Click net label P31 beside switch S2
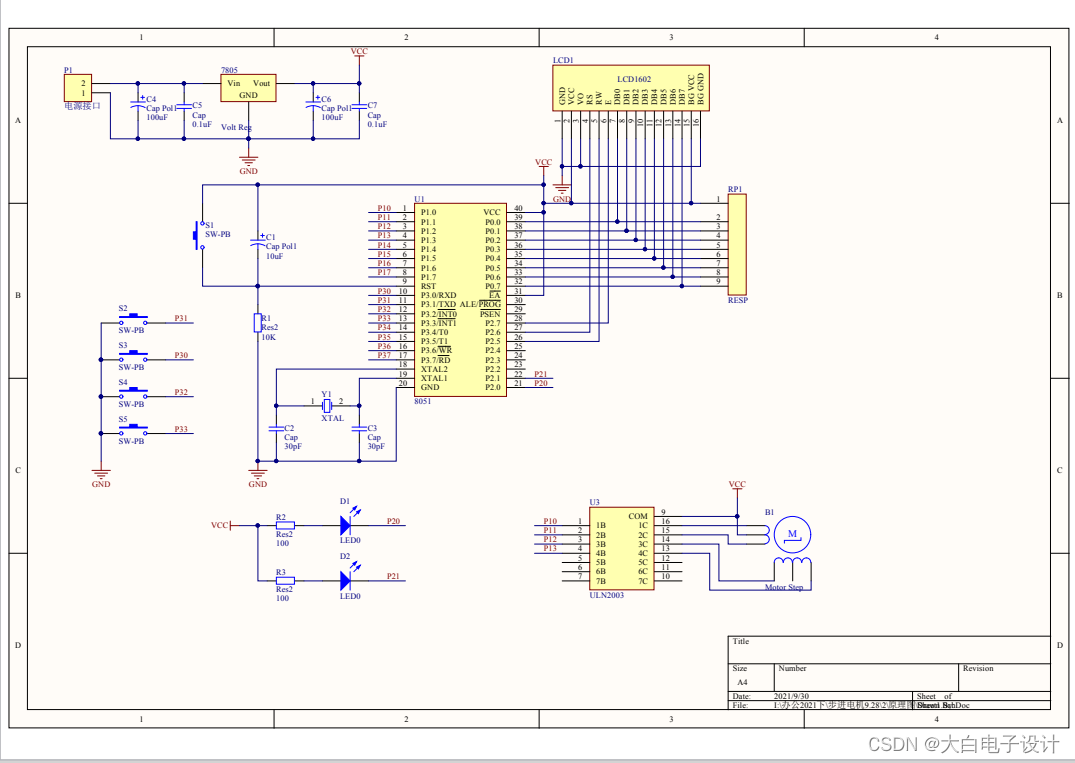The image size is (1075, 763). click(181, 318)
